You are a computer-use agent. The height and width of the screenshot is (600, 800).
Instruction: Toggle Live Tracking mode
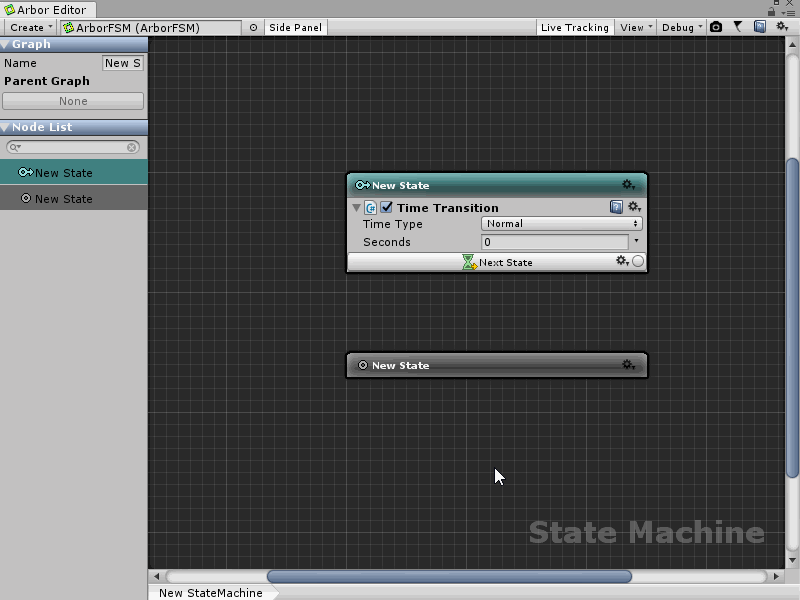[574, 28]
